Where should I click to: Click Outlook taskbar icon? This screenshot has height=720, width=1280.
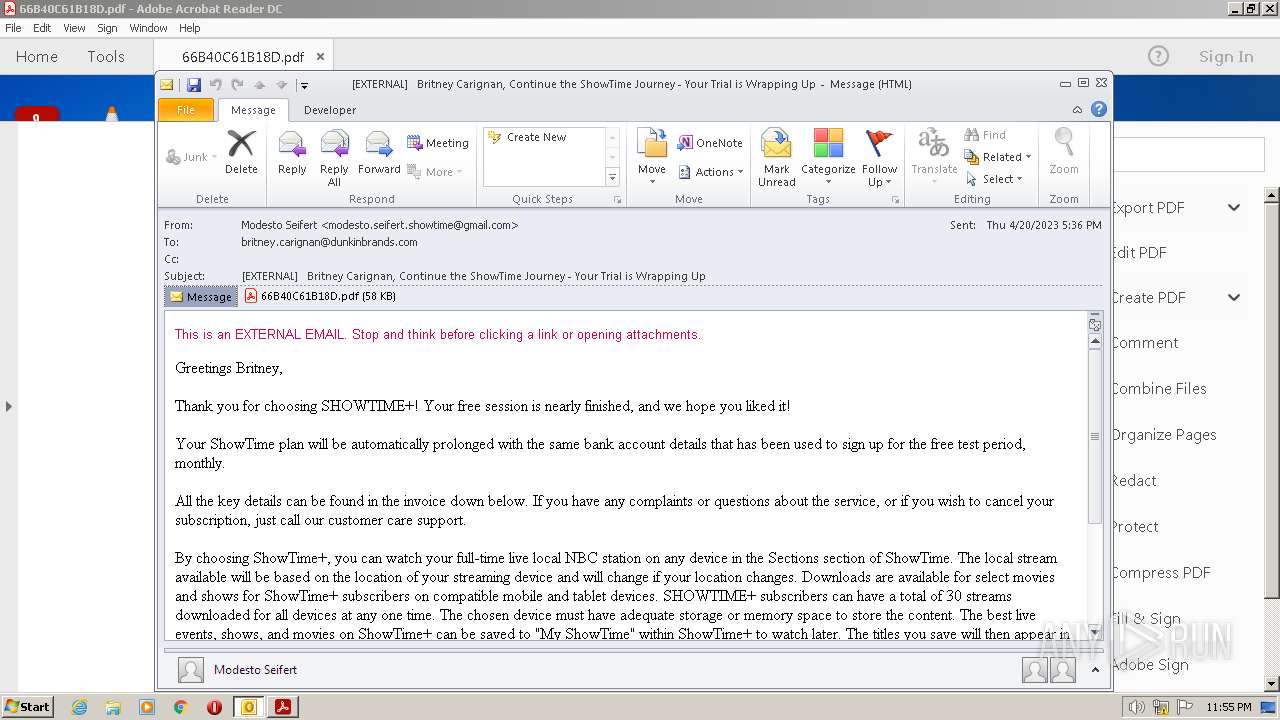click(248, 707)
